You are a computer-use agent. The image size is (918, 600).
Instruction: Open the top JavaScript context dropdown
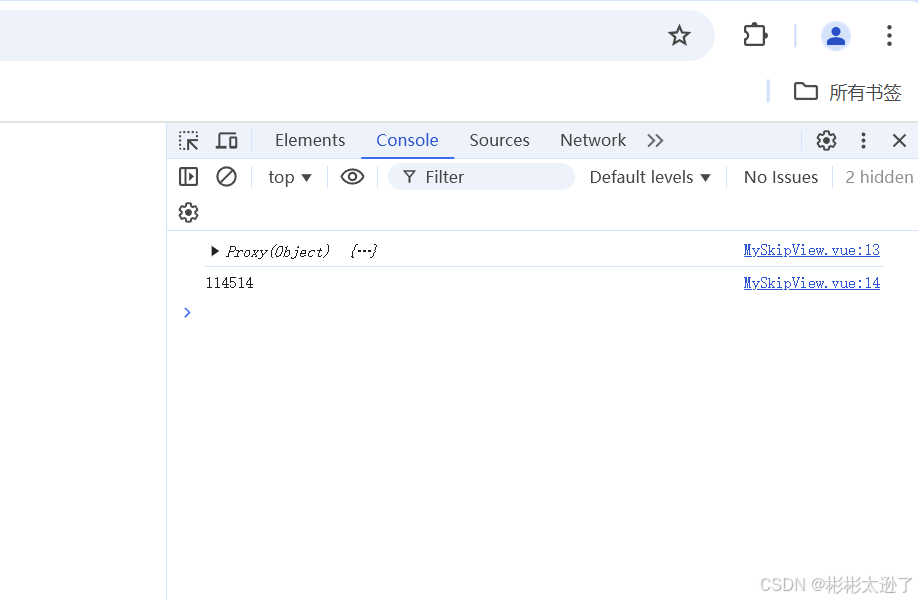click(290, 177)
